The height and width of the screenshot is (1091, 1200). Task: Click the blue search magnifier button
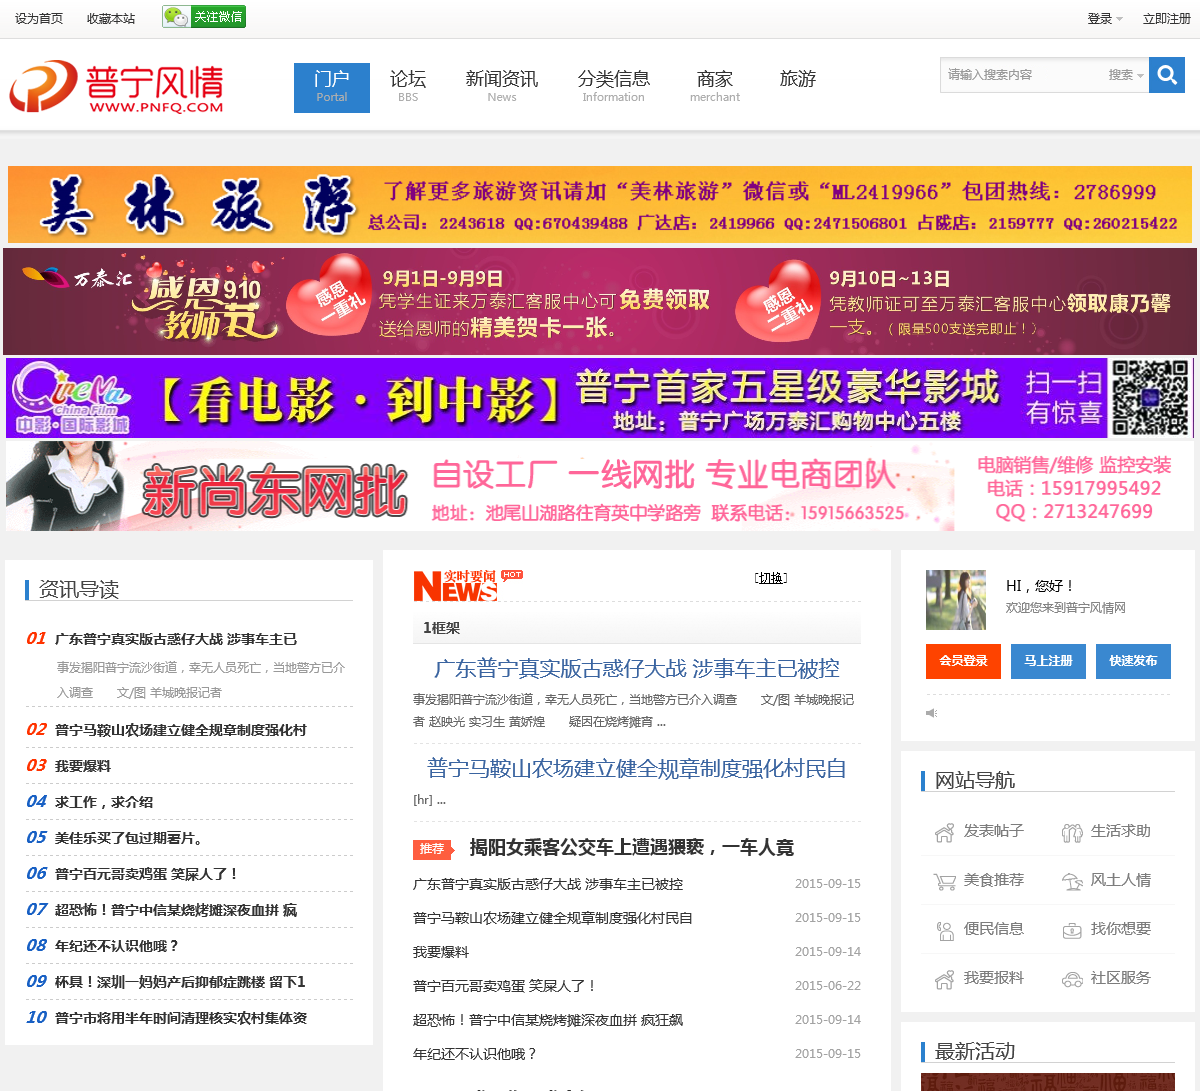coord(1167,75)
